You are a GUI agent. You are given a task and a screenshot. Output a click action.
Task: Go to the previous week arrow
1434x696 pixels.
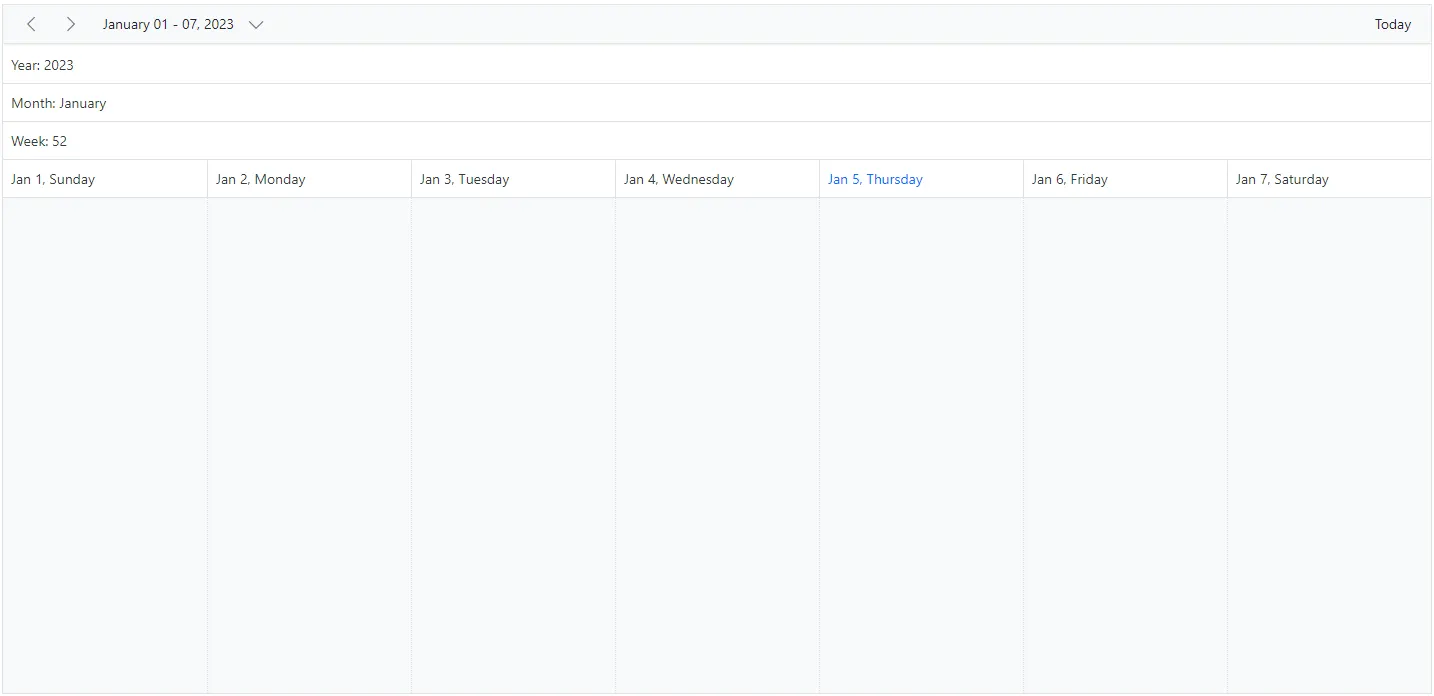point(31,24)
